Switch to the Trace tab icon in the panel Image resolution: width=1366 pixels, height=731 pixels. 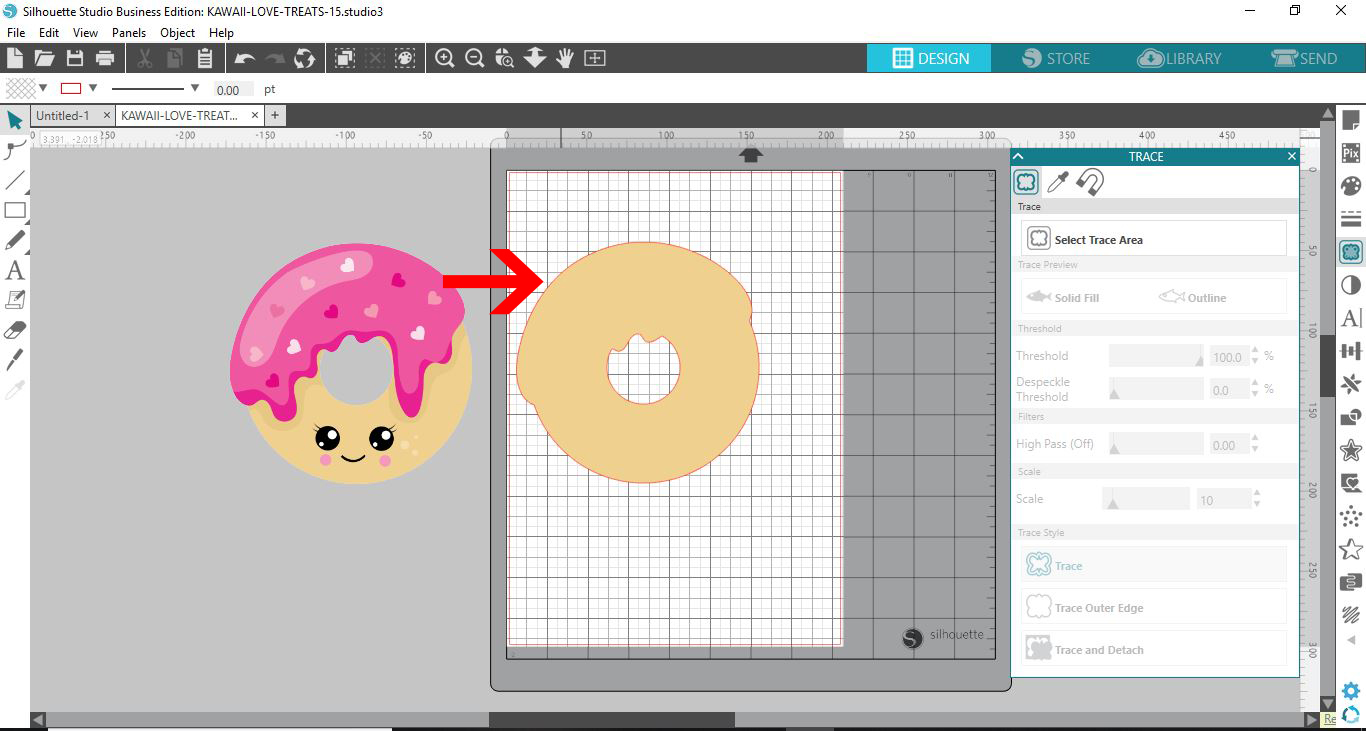[1026, 182]
